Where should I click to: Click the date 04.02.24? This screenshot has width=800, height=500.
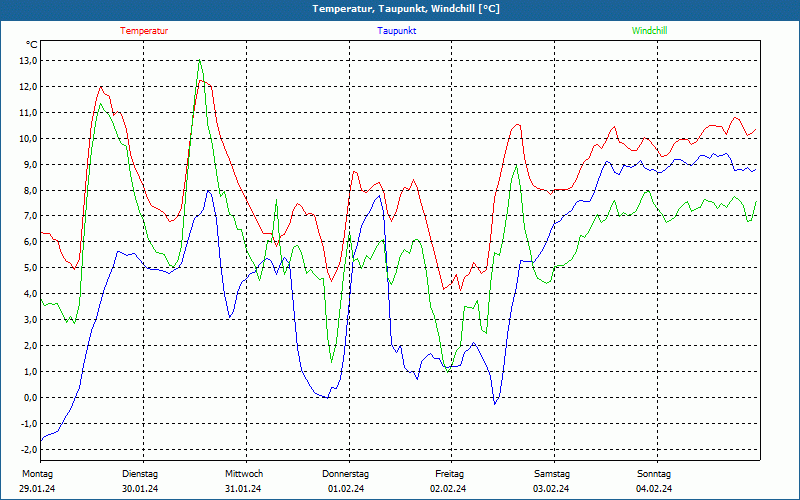654,489
